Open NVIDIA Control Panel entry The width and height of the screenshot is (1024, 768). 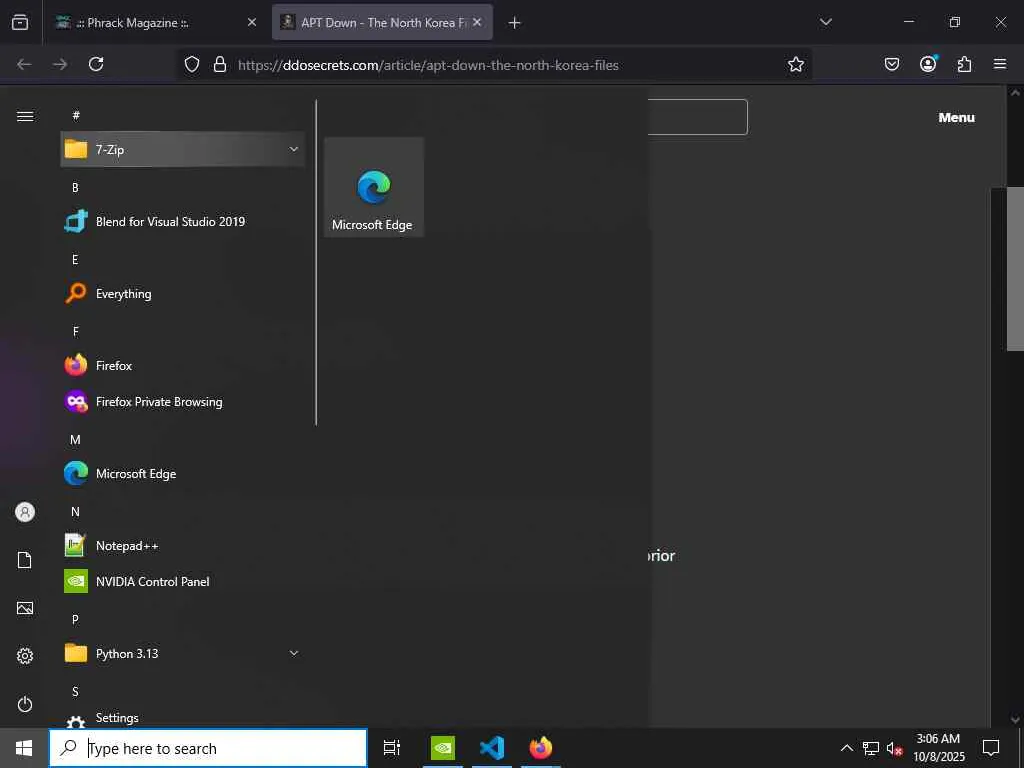182,581
